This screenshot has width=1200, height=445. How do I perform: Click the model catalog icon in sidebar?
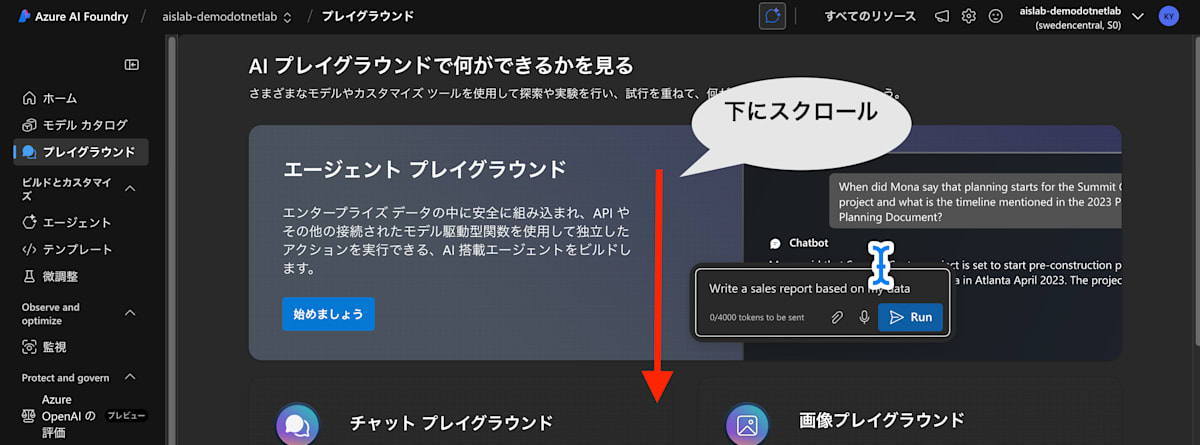pyautogui.click(x=29, y=125)
